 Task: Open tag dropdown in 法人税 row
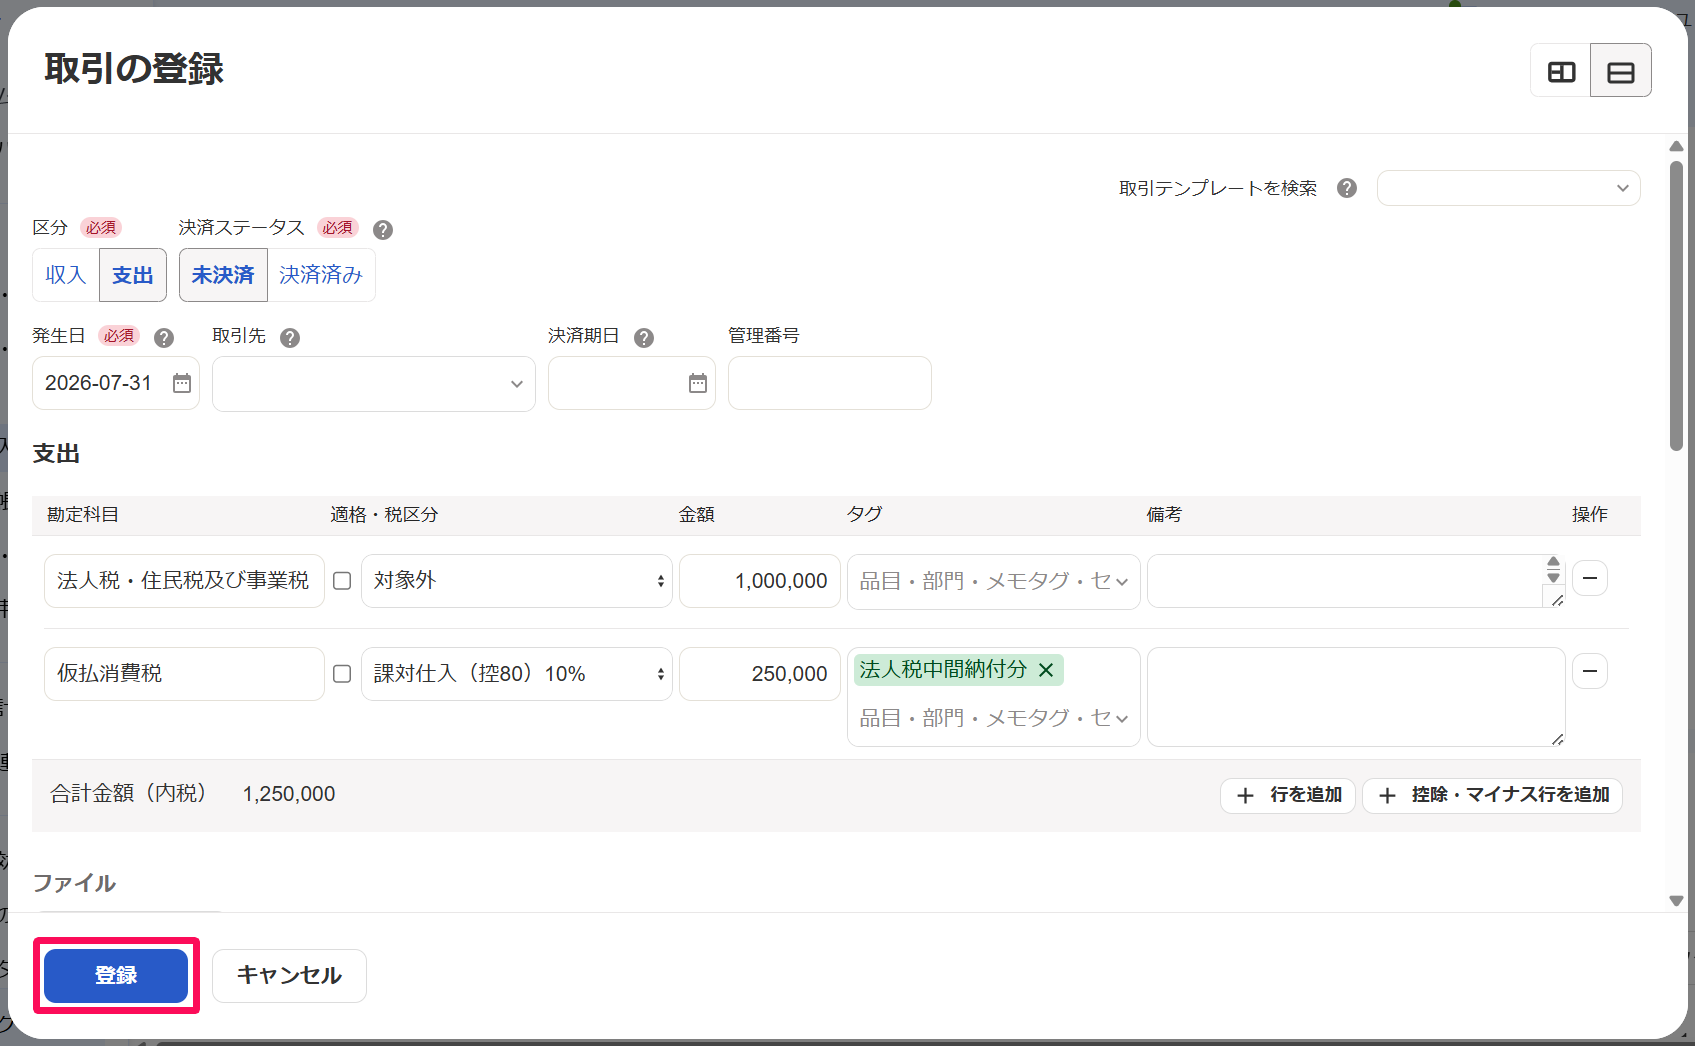[994, 581]
